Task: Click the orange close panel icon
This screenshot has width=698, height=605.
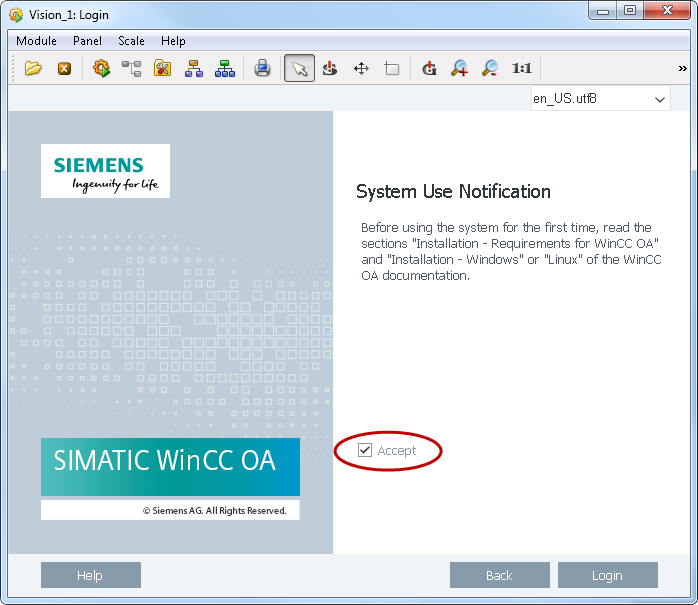Action: click(64, 69)
